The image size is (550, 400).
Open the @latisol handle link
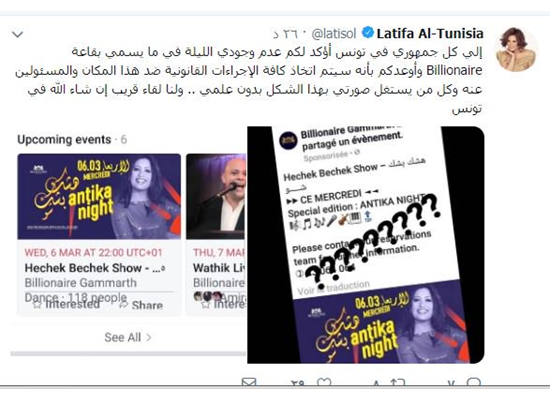(334, 34)
